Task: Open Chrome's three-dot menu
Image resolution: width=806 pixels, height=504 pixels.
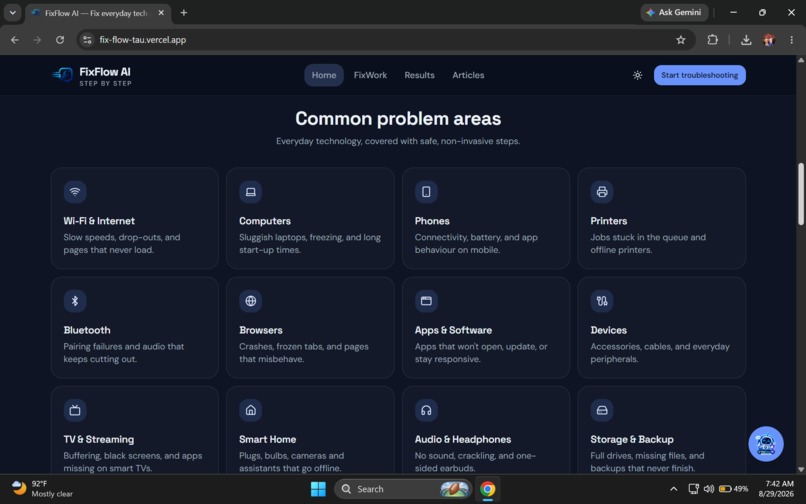Action: tap(791, 40)
